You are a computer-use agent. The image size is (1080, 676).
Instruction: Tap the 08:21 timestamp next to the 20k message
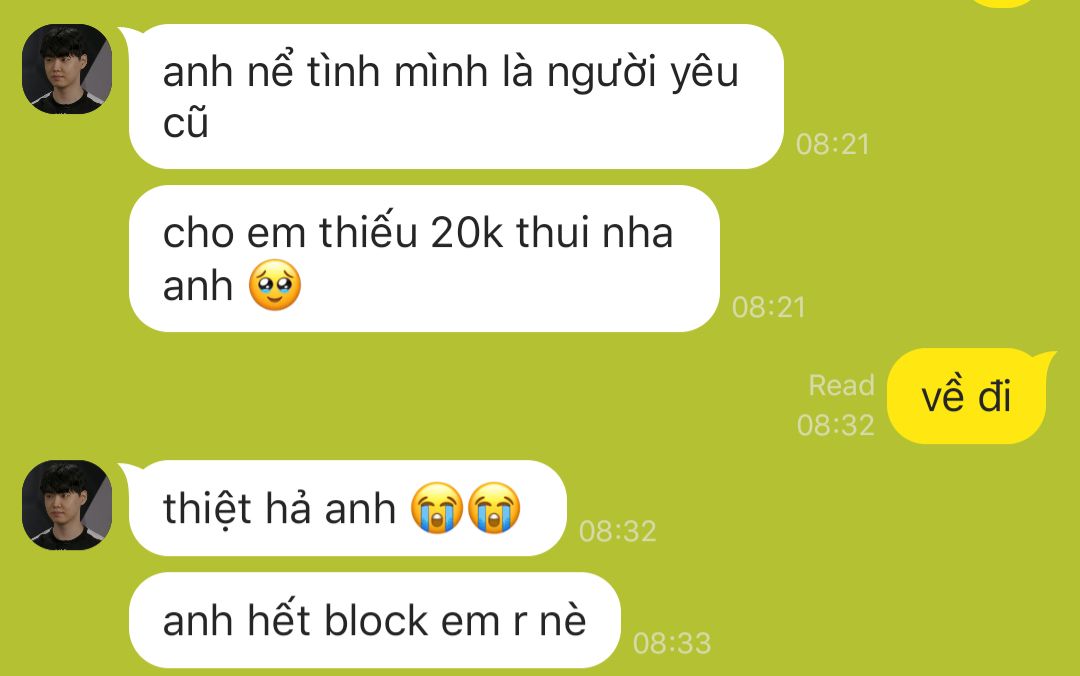point(769,307)
